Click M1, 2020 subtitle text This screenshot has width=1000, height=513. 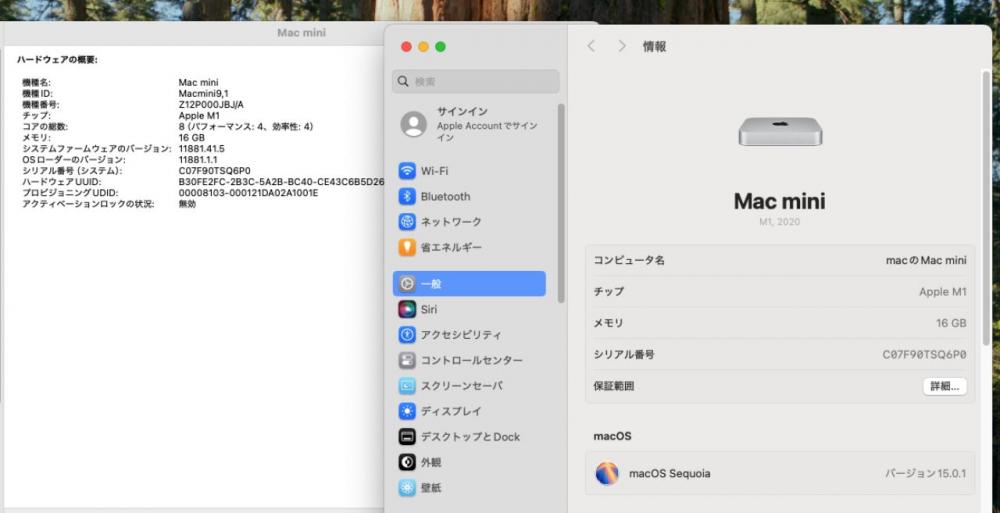coord(779,222)
